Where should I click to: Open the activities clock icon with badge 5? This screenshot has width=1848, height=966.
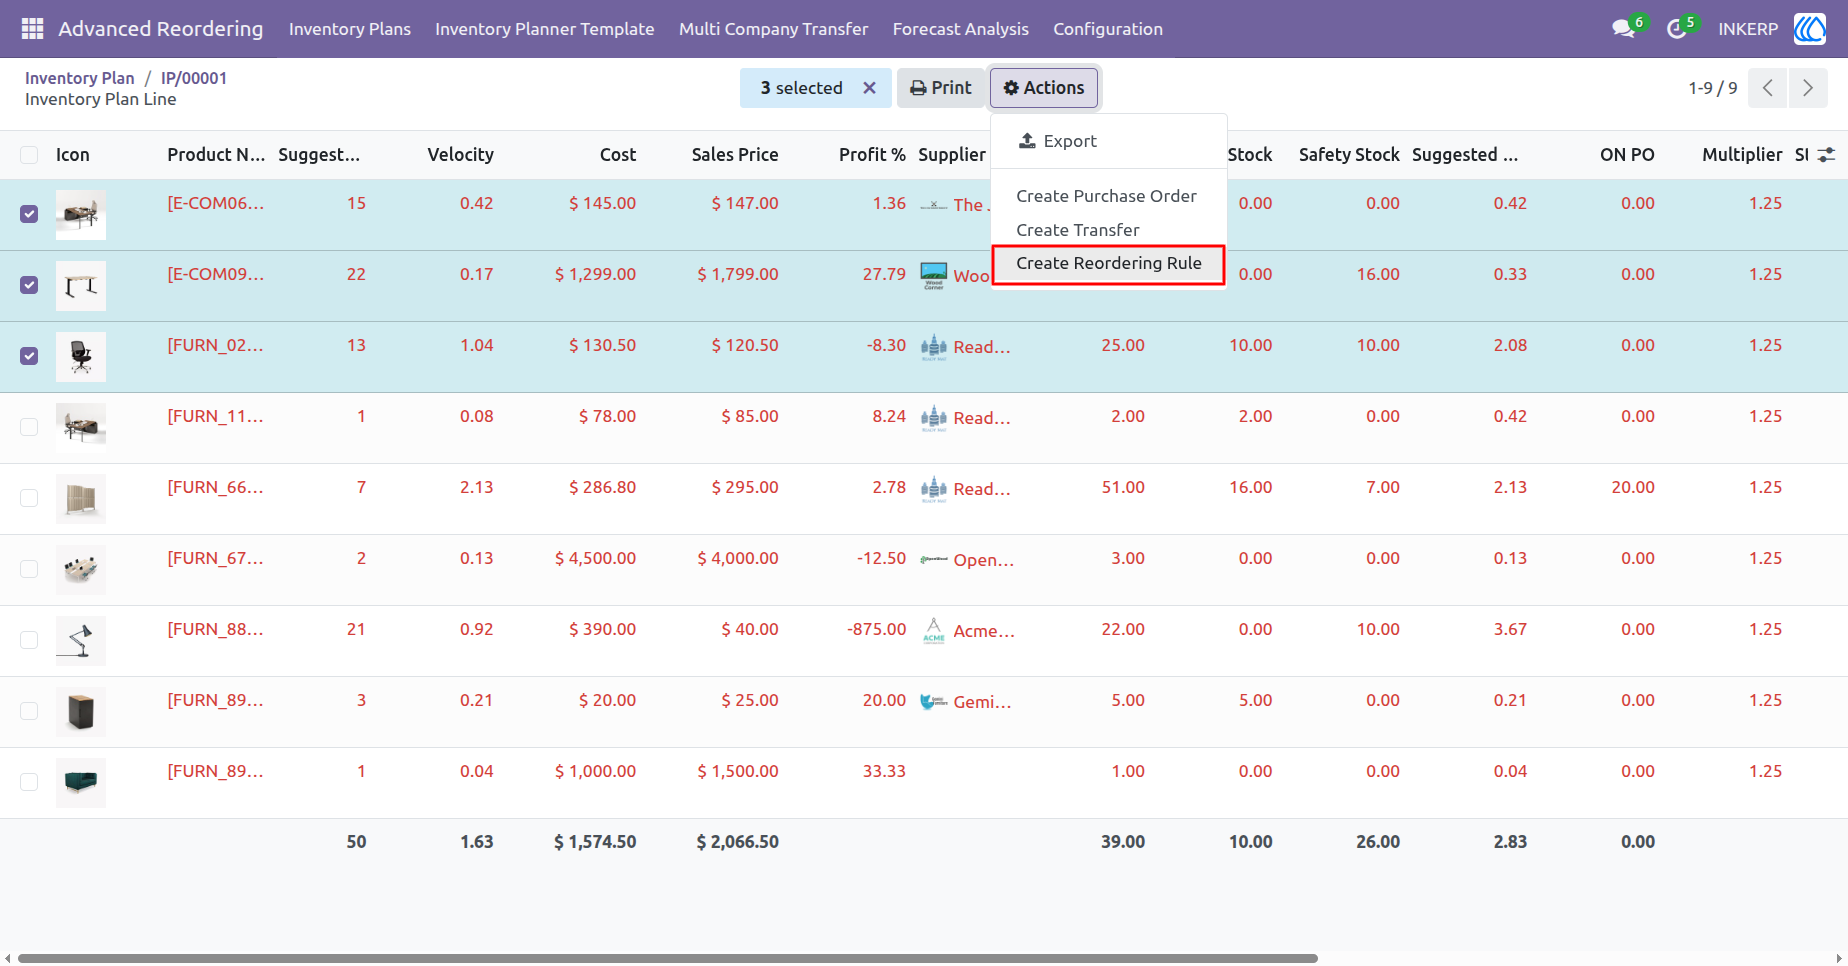[1677, 29]
